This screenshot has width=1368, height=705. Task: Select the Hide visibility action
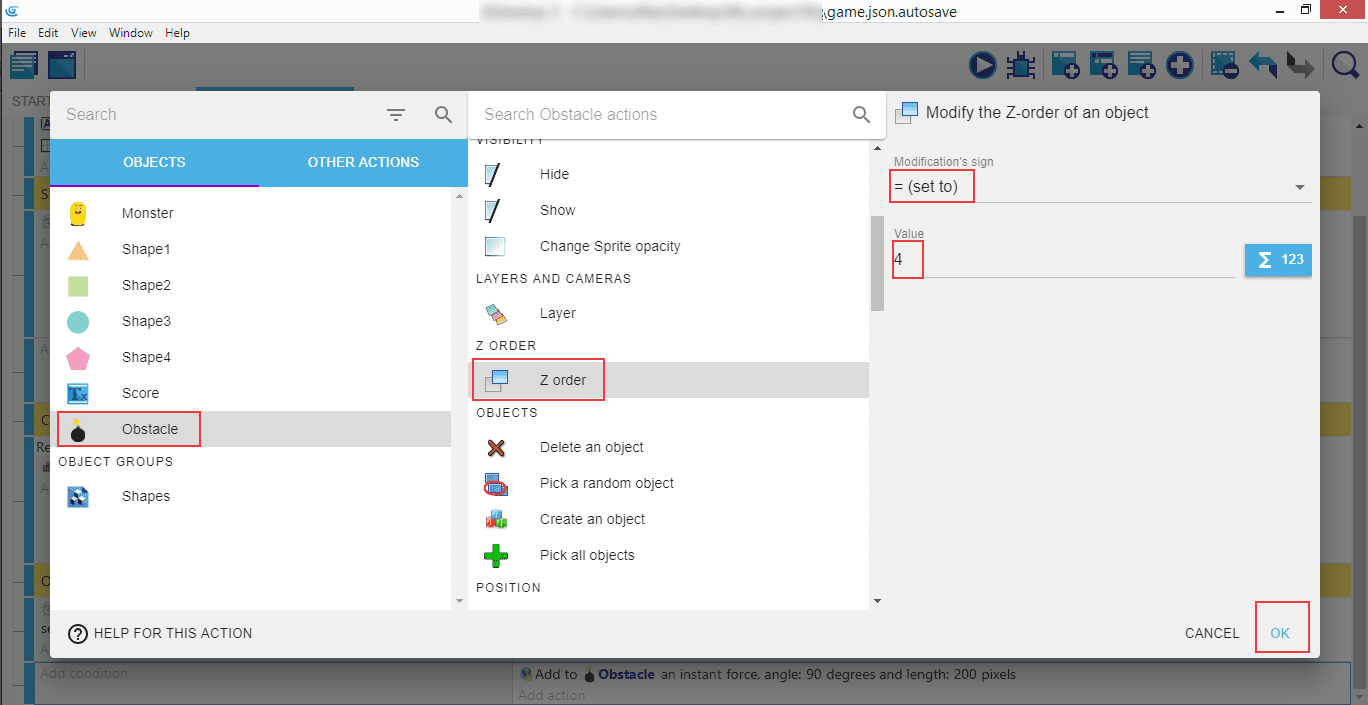point(554,174)
